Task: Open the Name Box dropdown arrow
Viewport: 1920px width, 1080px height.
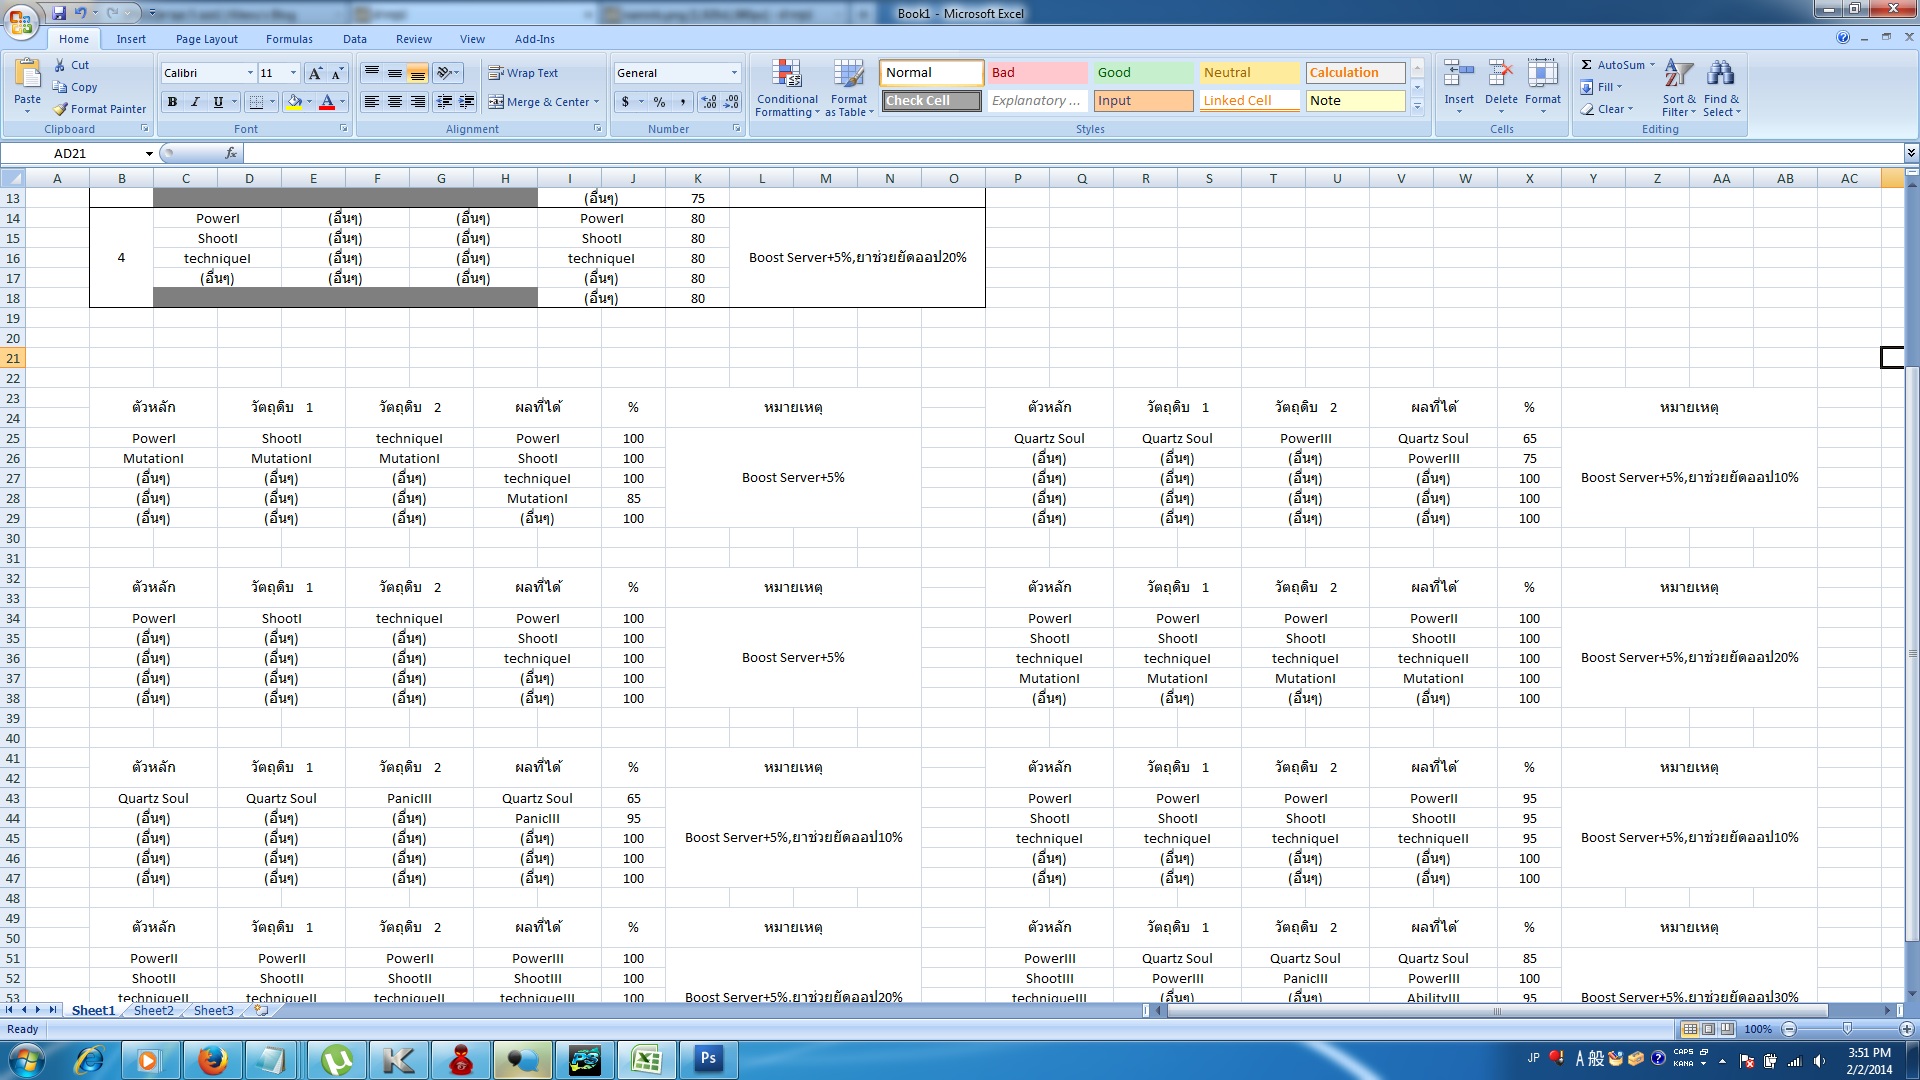Action: coord(149,154)
